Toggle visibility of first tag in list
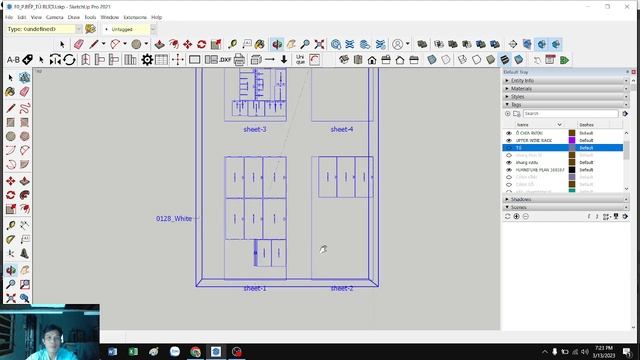 pos(509,133)
